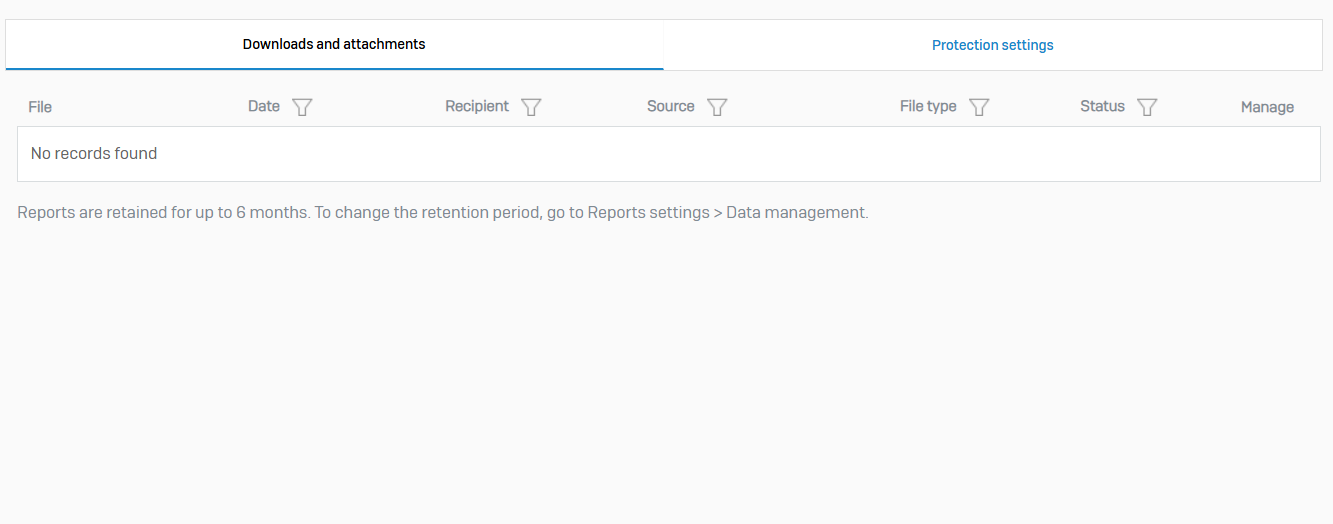The width and height of the screenshot is (1333, 524).
Task: Click the File column header
Action: click(40, 107)
